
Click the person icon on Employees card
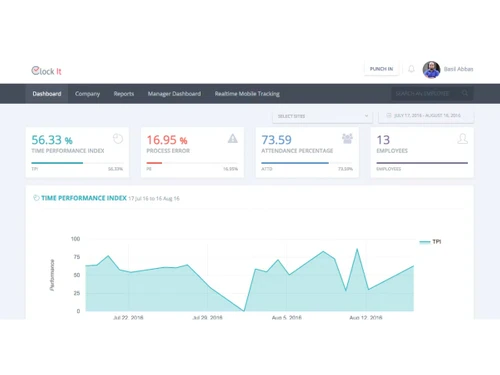[462, 139]
